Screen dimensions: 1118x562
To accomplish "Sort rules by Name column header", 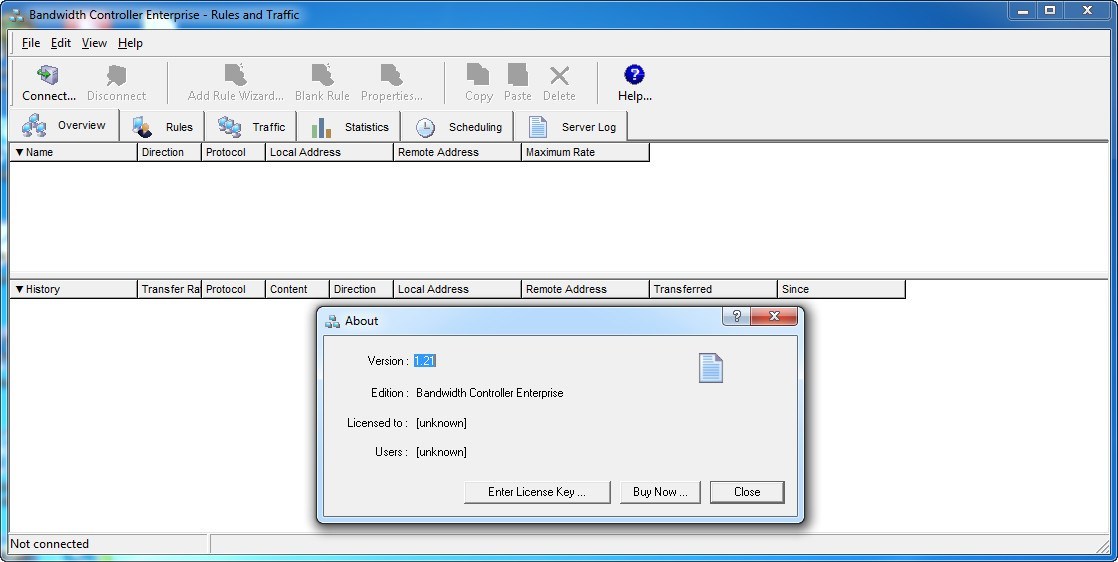I will point(73,152).
